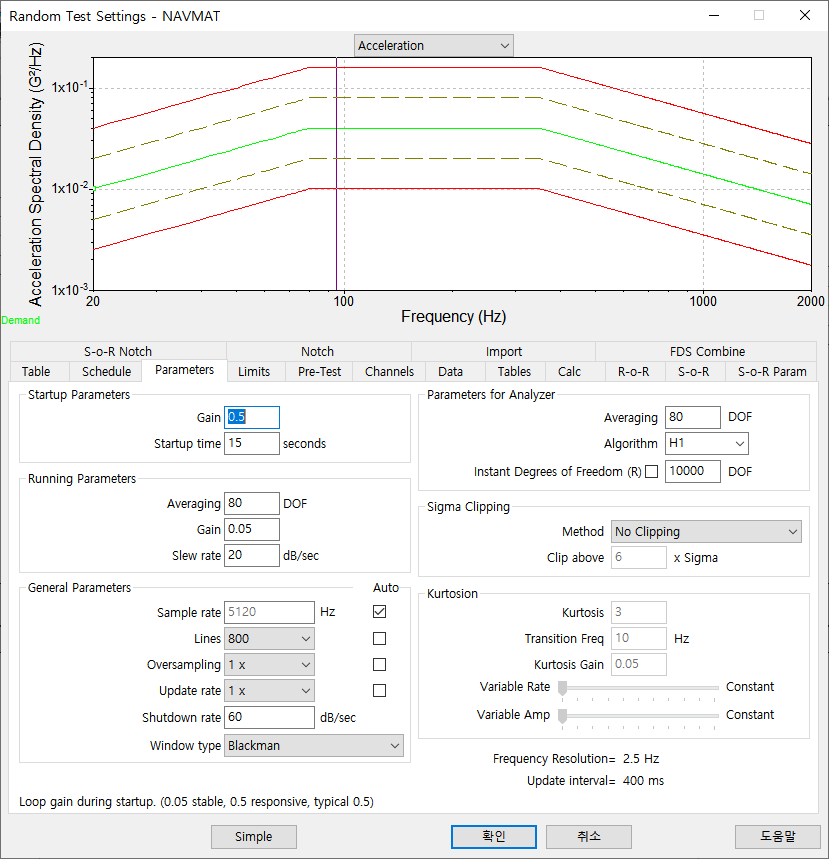The image size is (829, 859).
Task: Click the Startup Gain input field
Action: 251,417
